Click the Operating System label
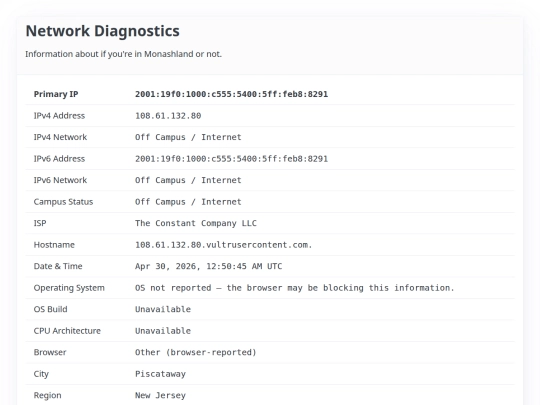 [x=69, y=288]
